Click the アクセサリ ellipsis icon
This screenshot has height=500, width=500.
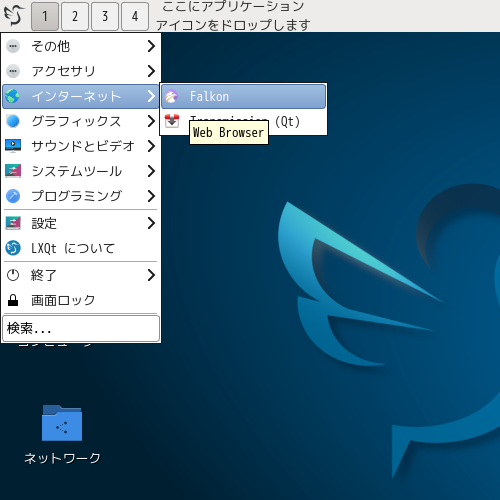pos(13,71)
